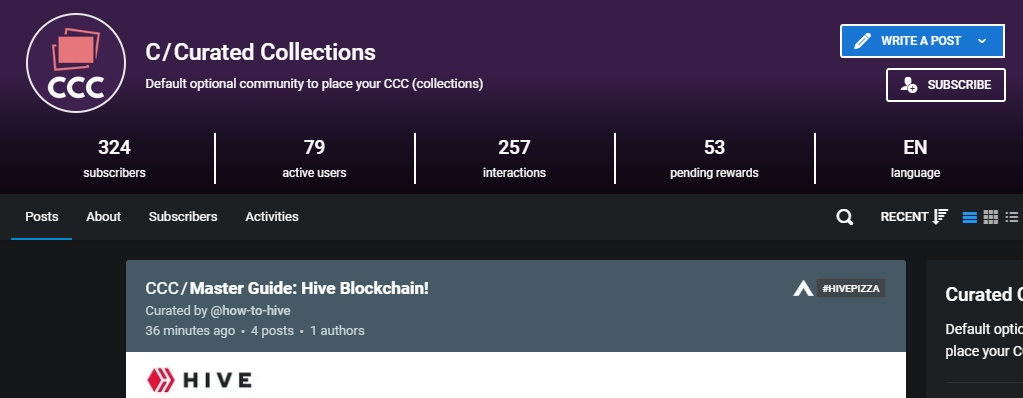Click the 324 subscribers counter
The width and height of the screenshot is (1023, 398).
click(114, 159)
